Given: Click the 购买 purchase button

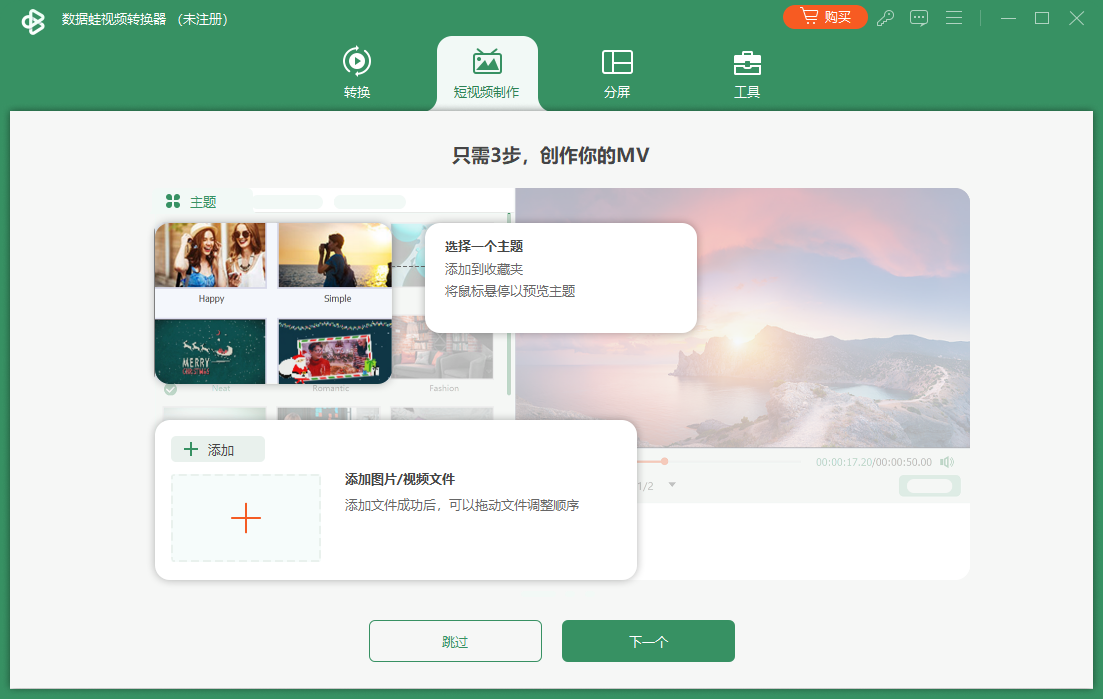Looking at the screenshot, I should point(825,17).
